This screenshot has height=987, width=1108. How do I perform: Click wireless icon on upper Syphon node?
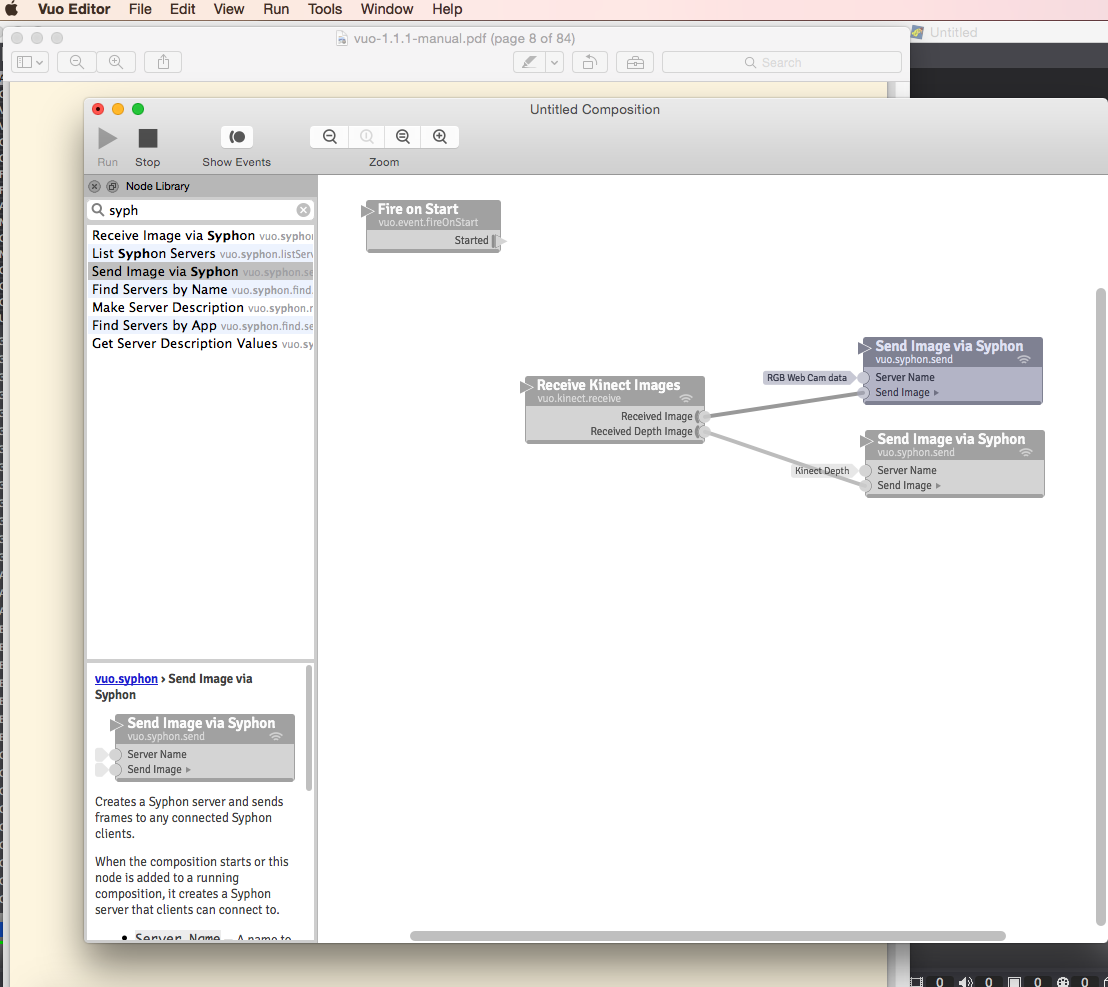[x=1023, y=360]
